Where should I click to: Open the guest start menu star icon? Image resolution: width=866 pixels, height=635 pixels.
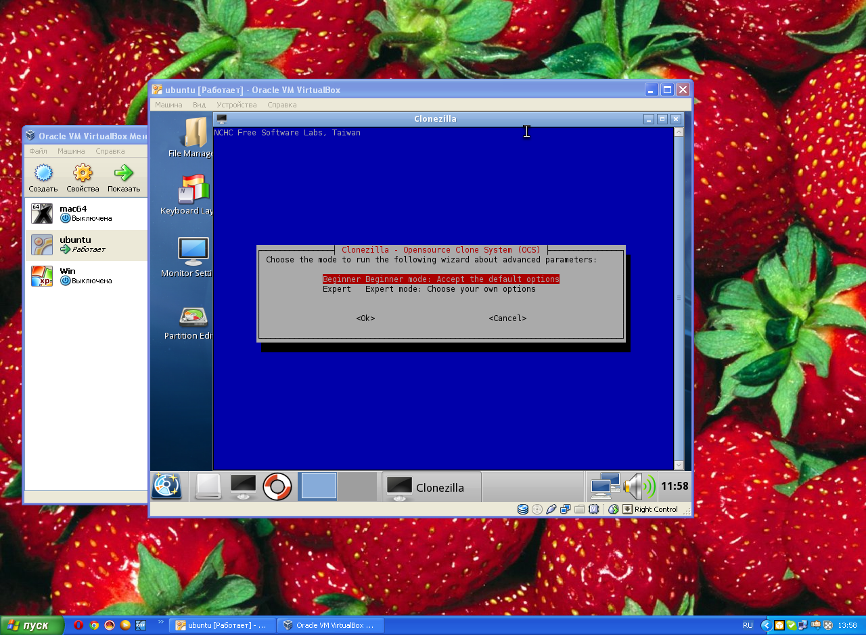(x=166, y=486)
